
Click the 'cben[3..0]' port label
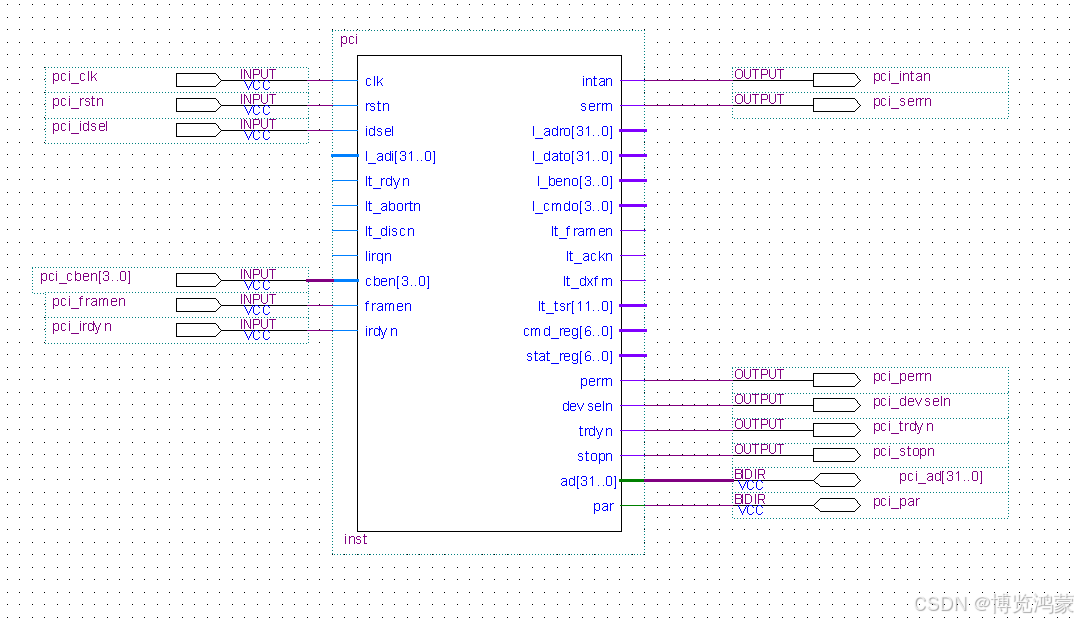(397, 281)
